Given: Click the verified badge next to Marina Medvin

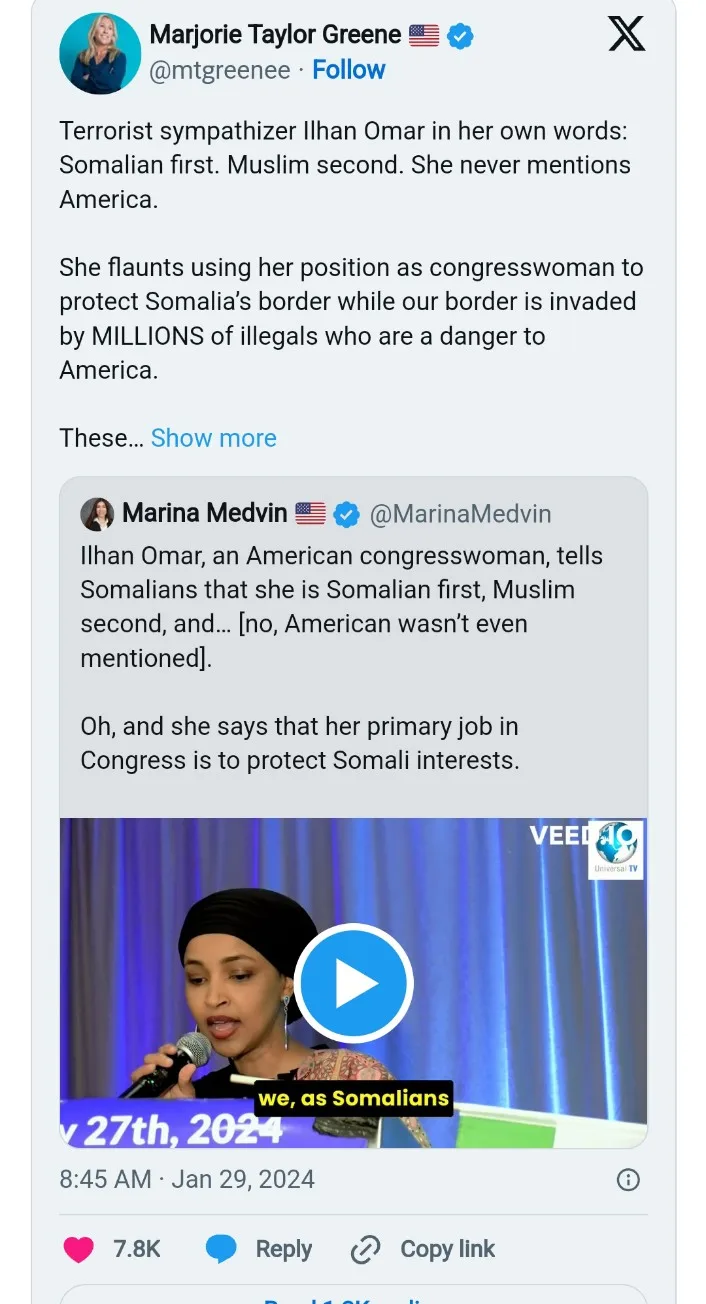Looking at the screenshot, I should click(346, 515).
